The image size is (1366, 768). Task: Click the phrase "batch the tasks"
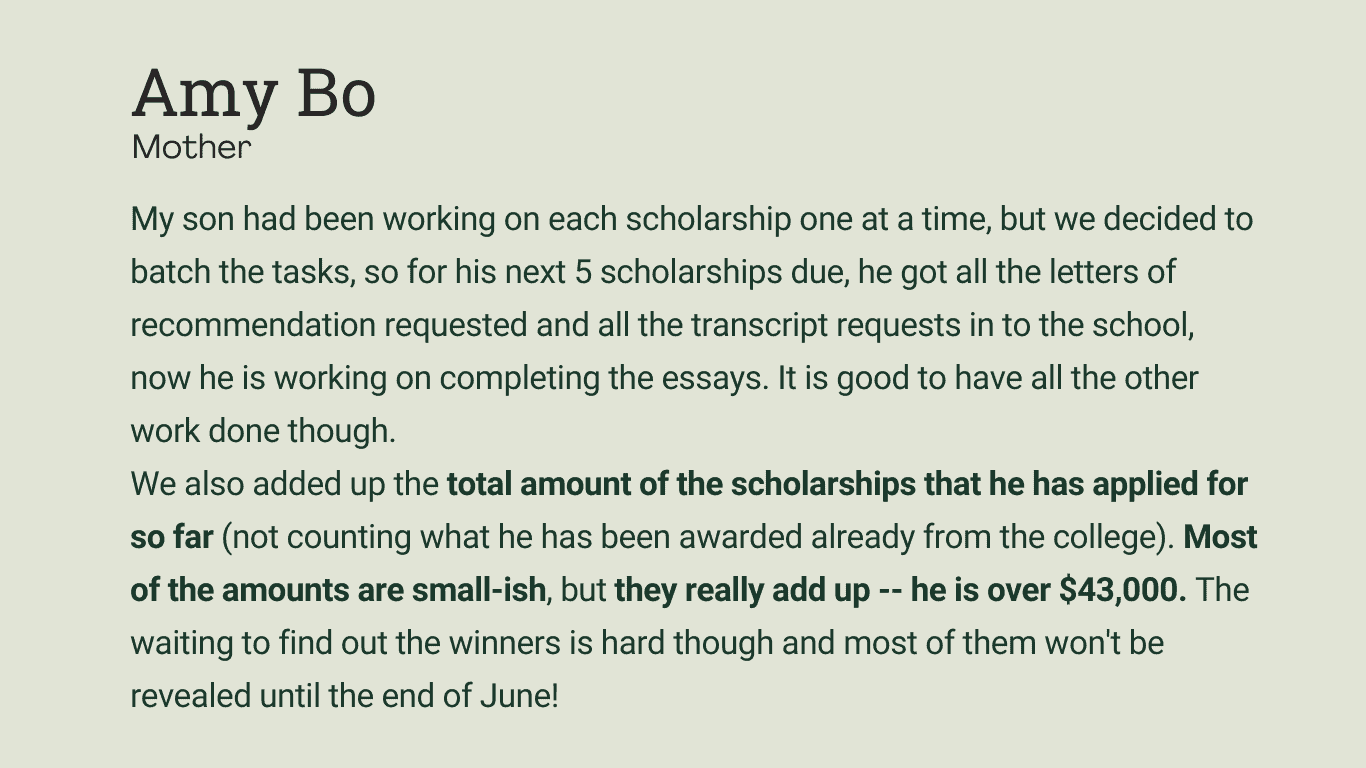tap(242, 272)
